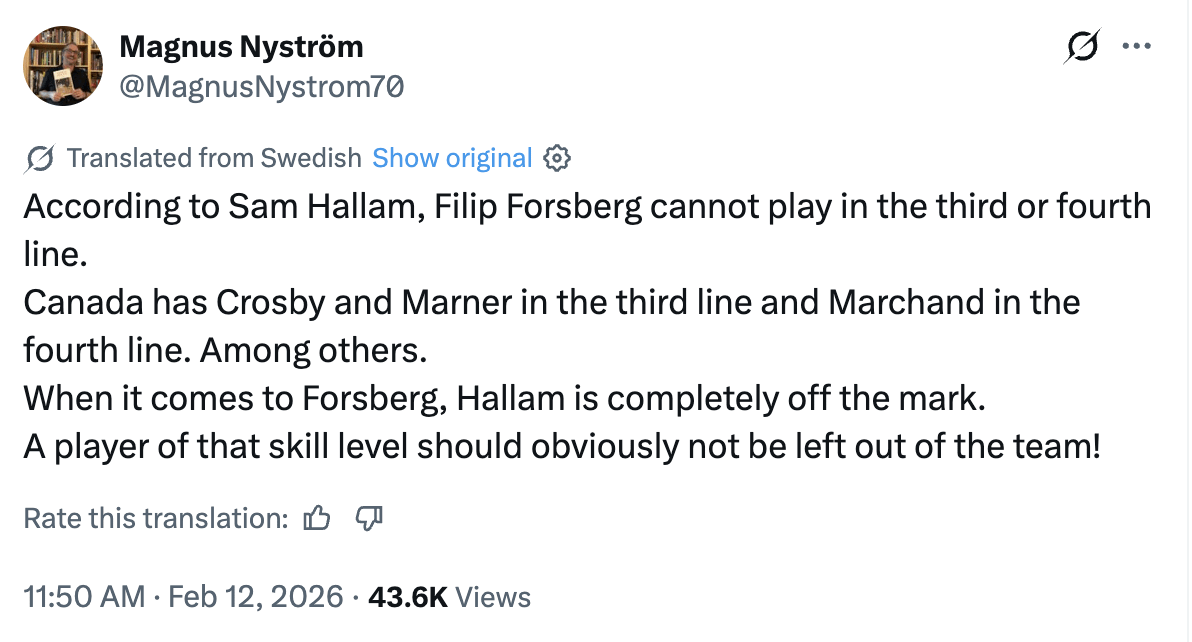
Task: Toggle the post back to original Swedish
Action: [x=452, y=158]
